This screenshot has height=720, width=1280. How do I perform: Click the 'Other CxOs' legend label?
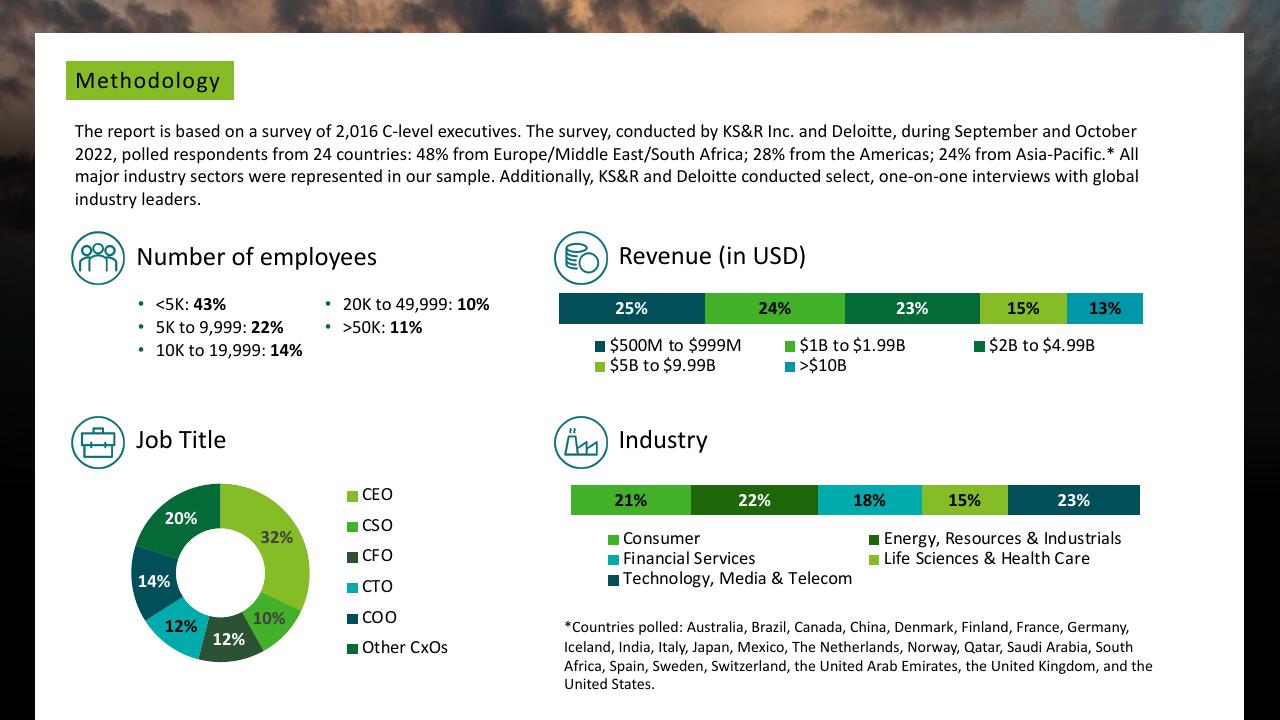[x=405, y=648]
